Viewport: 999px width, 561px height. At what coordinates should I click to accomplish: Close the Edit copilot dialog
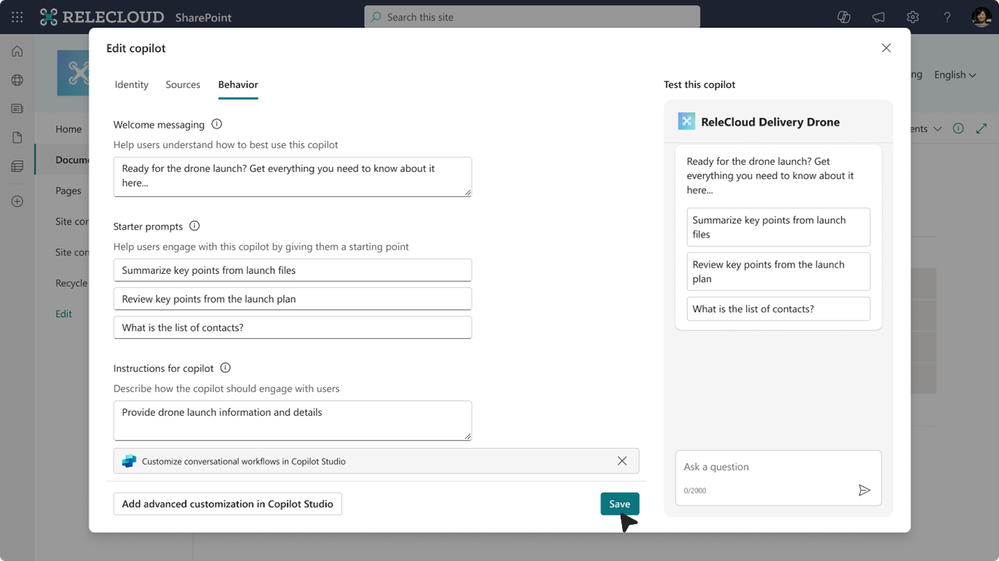pyautogui.click(x=886, y=48)
